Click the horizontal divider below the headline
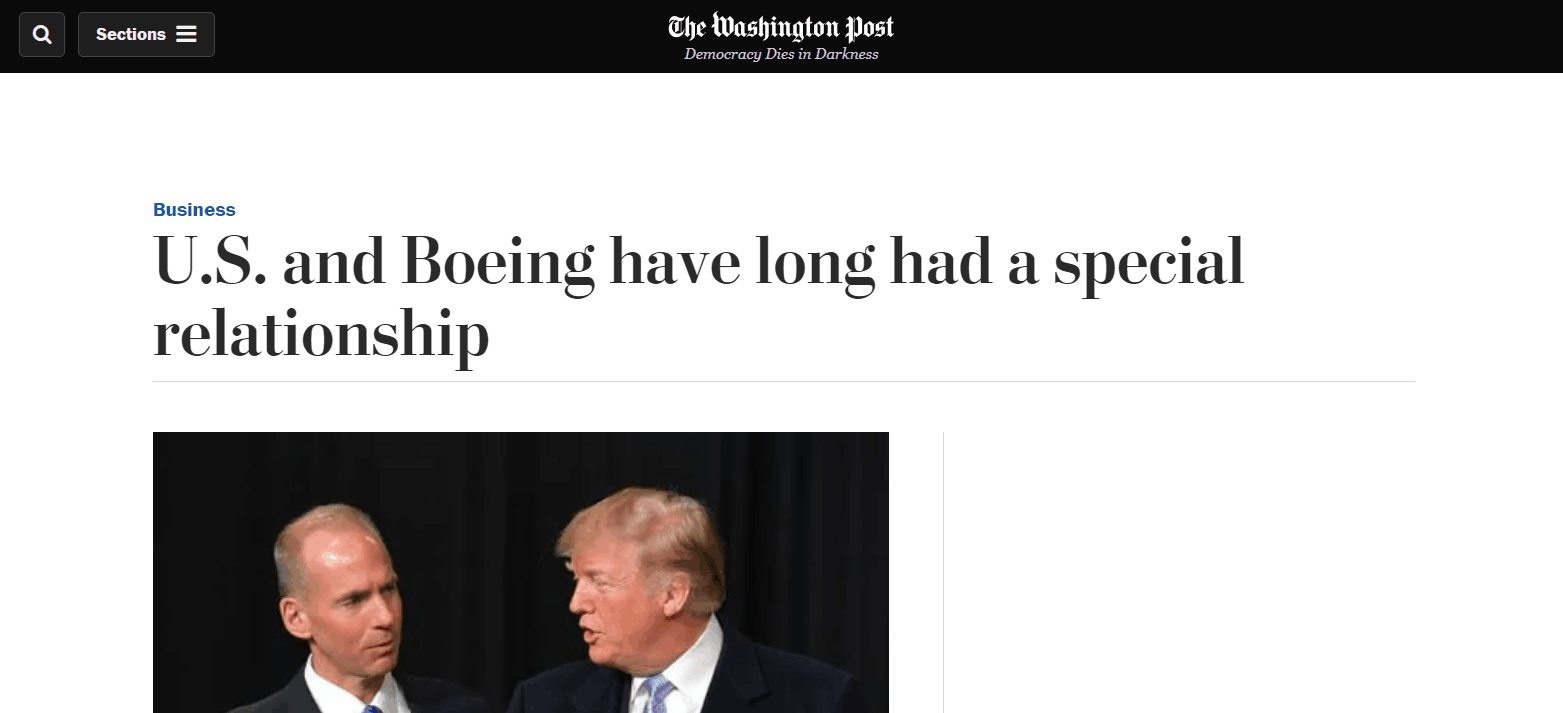This screenshot has height=713, width=1563. point(783,382)
